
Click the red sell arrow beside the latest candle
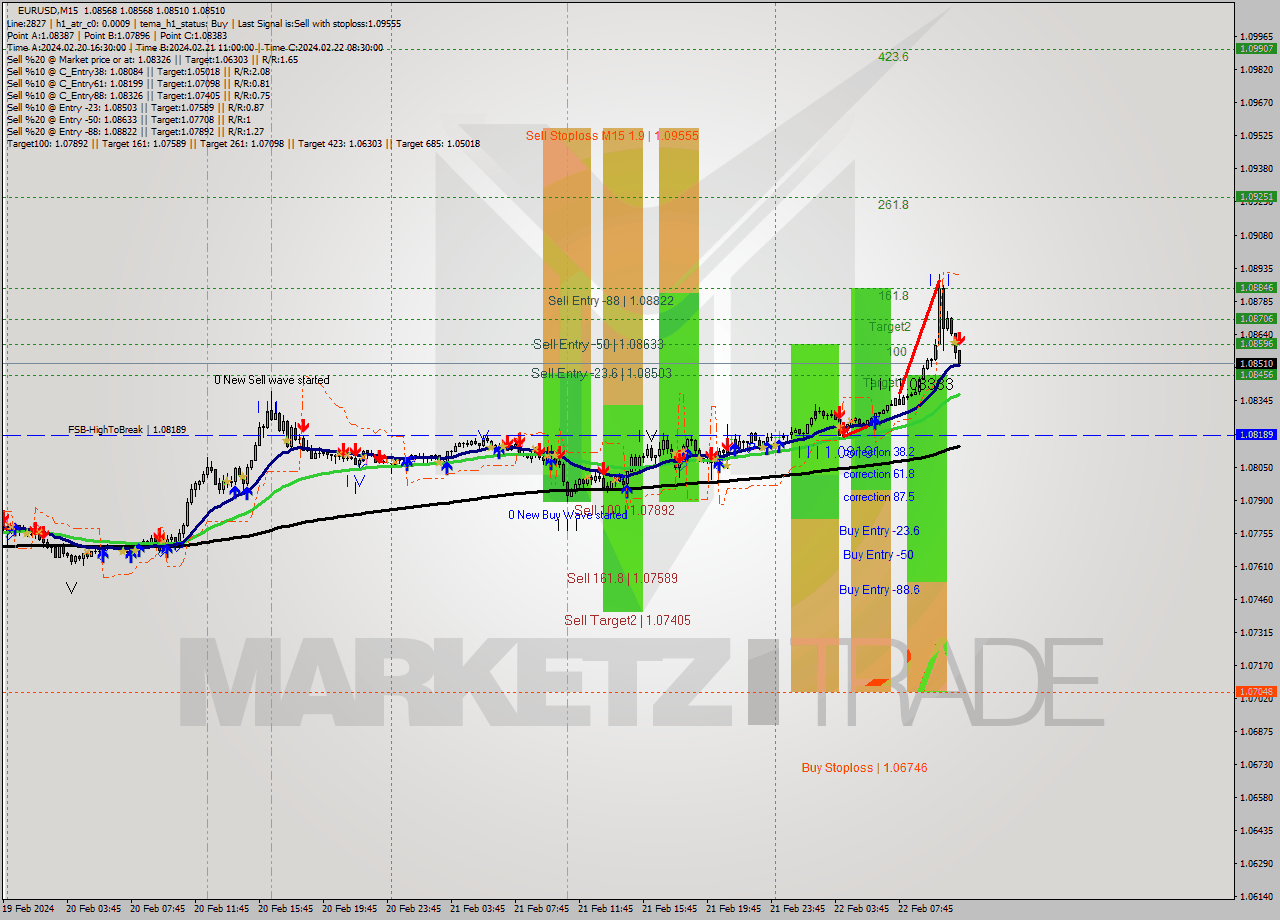[959, 339]
